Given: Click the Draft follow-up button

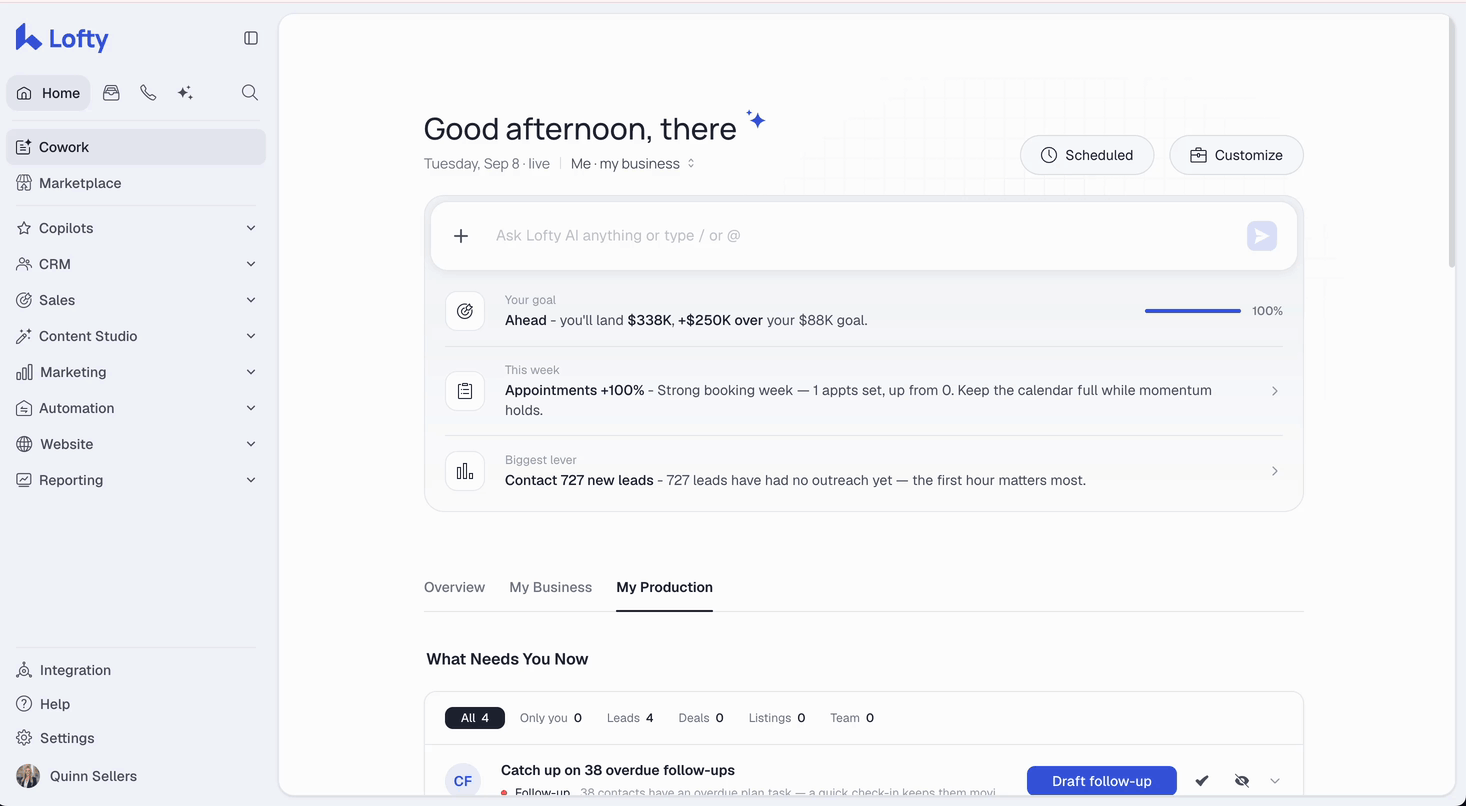Looking at the screenshot, I should (x=1101, y=781).
